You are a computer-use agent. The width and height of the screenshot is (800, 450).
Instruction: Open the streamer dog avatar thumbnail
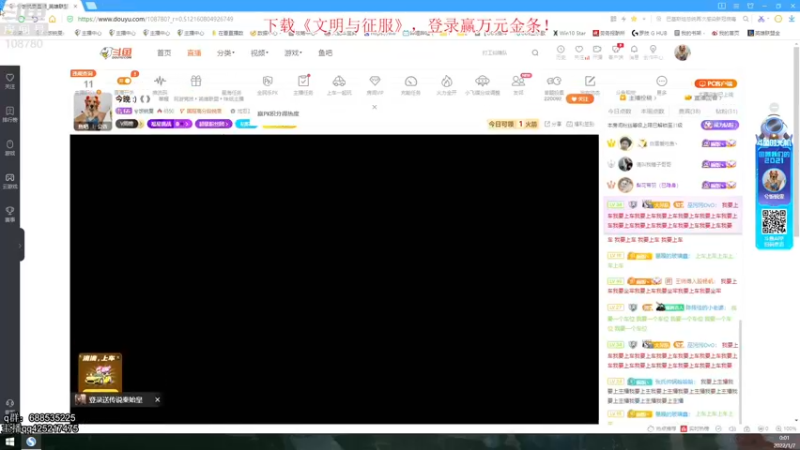tap(92, 112)
